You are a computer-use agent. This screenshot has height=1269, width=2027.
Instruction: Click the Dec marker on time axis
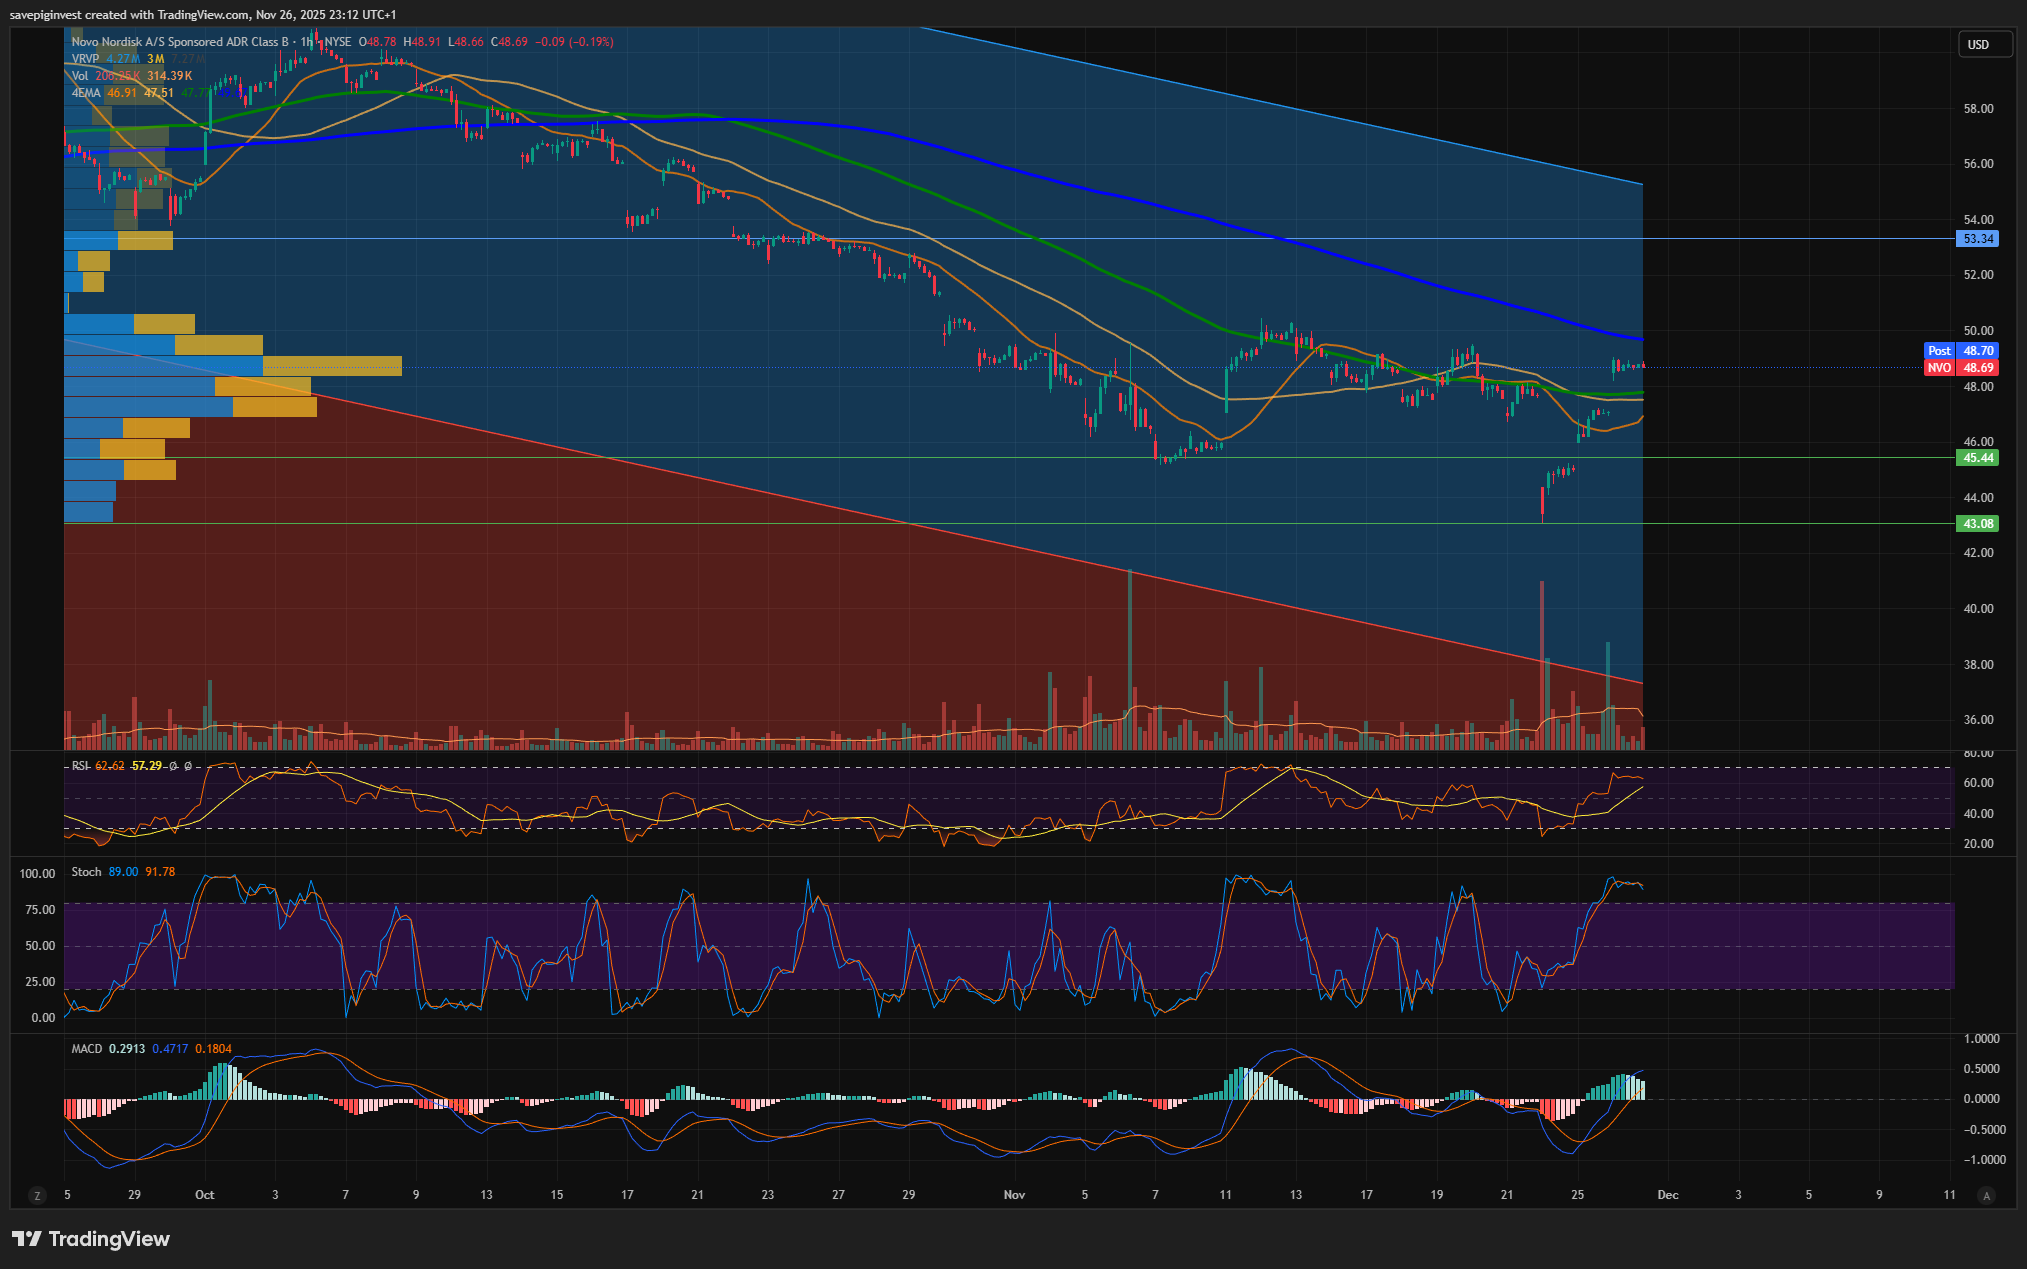coord(1667,1195)
